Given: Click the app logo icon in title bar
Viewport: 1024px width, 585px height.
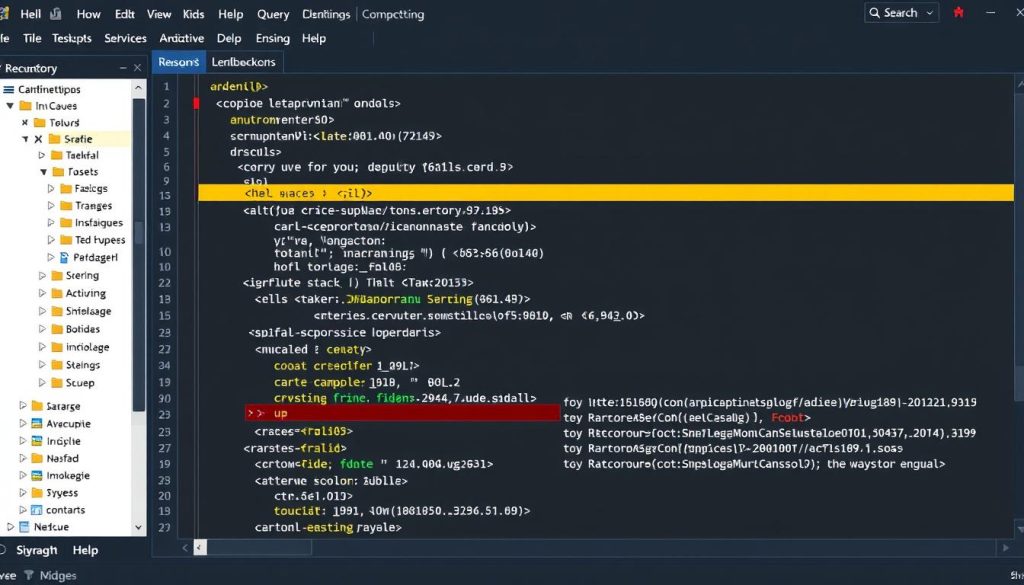Looking at the screenshot, I should click(4, 14).
